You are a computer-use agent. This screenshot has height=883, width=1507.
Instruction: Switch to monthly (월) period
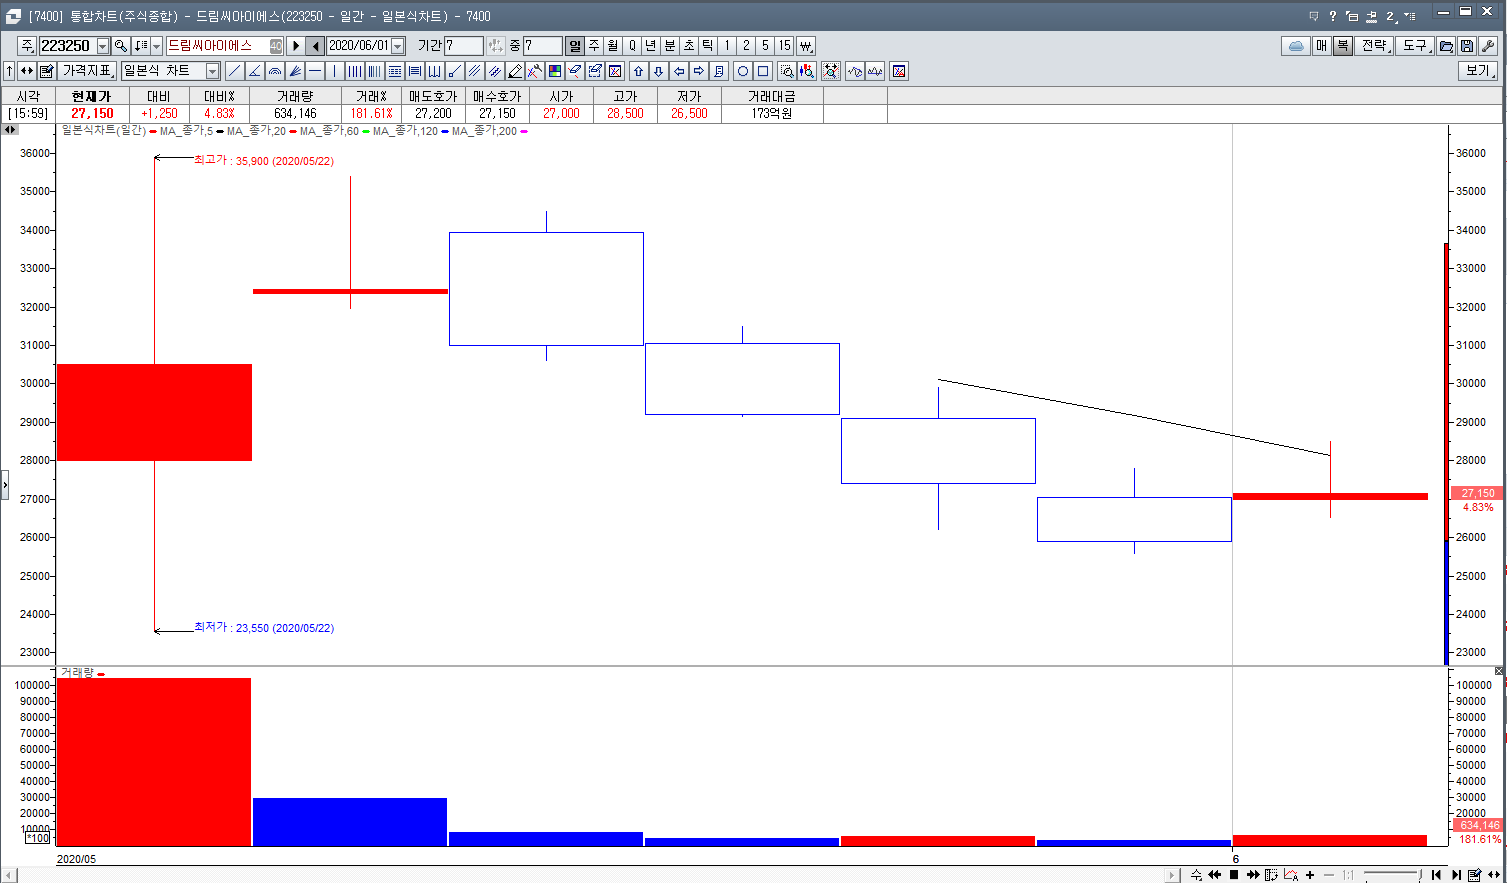pos(612,46)
